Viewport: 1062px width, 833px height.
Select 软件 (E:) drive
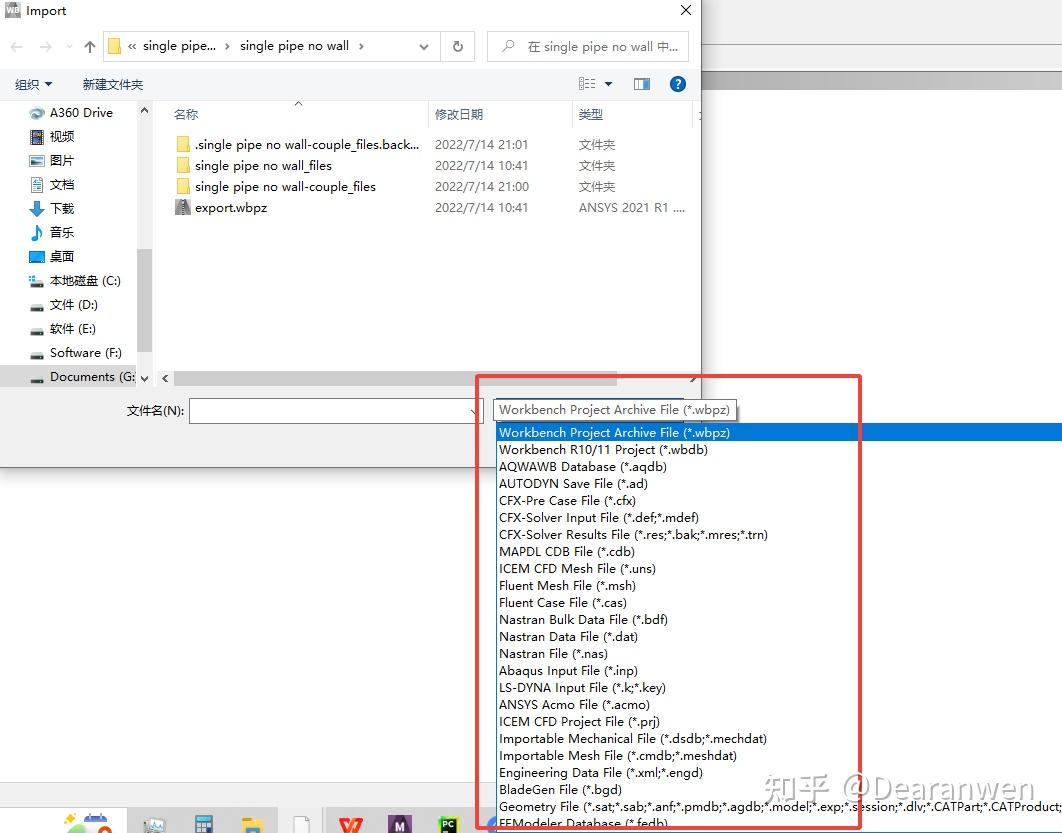[63, 328]
